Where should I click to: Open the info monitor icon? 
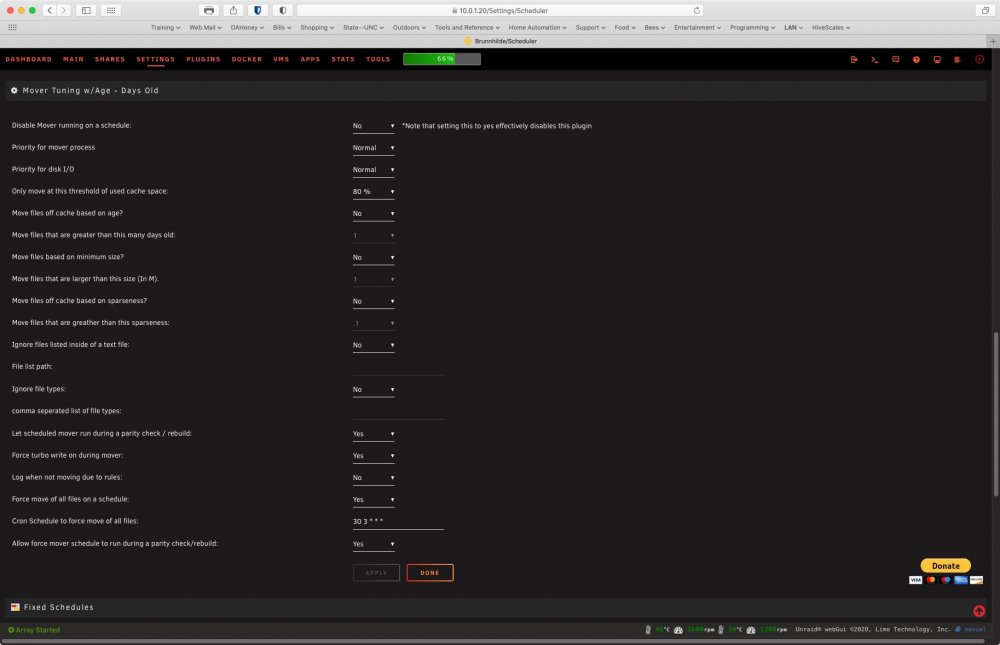click(x=937, y=59)
